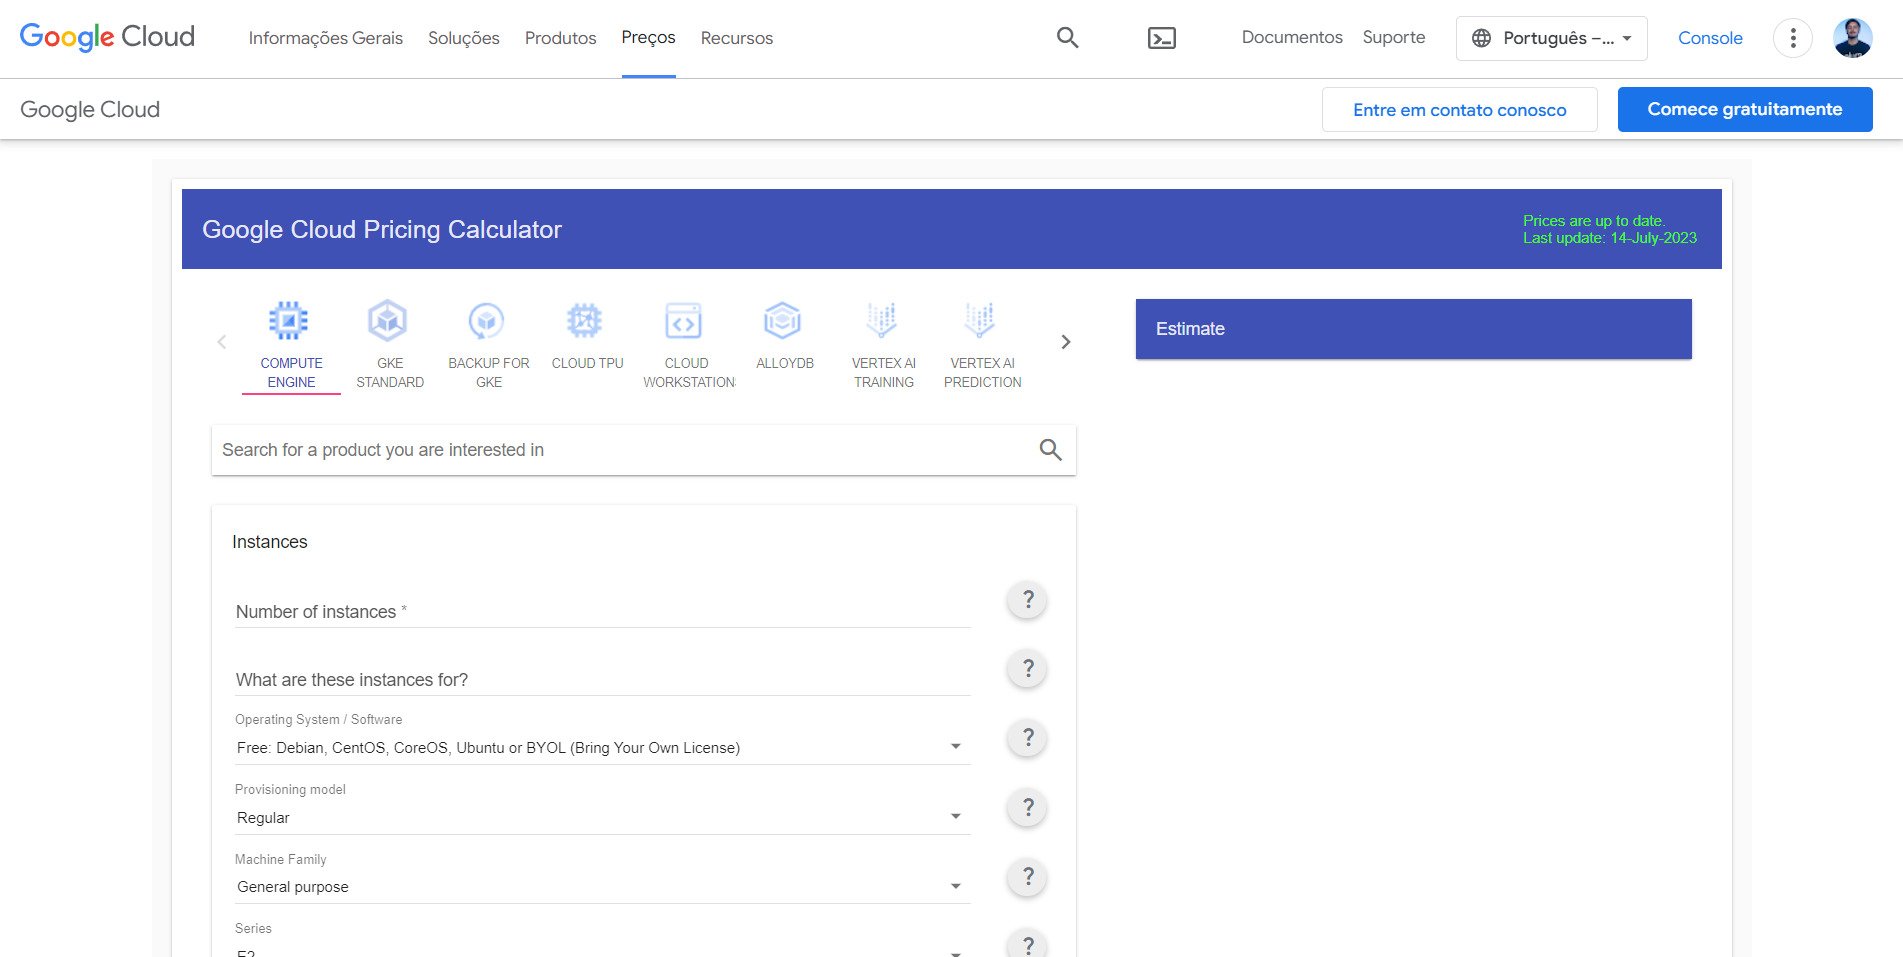The height and width of the screenshot is (957, 1903).
Task: Expand the Series dropdown
Action: (602, 951)
